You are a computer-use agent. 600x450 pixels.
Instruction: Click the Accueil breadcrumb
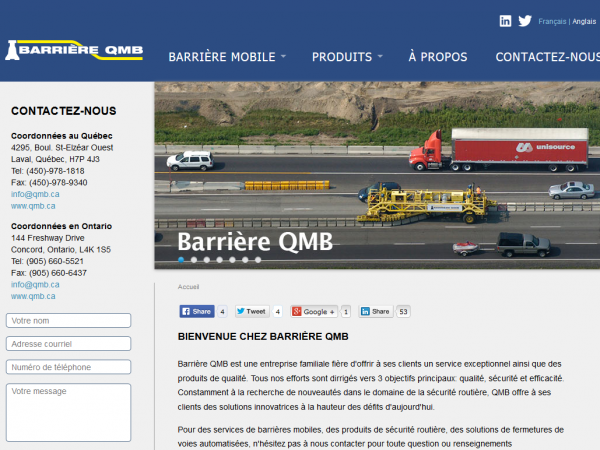(188, 287)
